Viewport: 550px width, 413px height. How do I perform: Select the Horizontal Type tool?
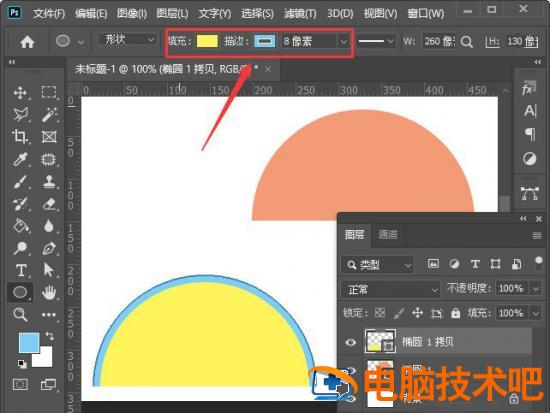pos(20,270)
